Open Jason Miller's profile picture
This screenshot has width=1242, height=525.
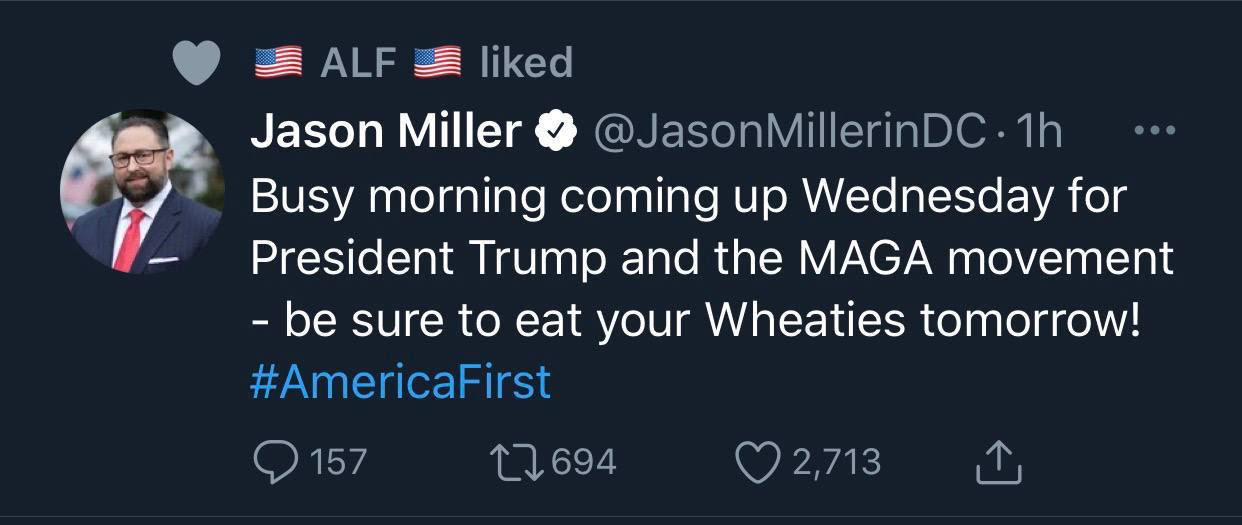[x=141, y=192]
